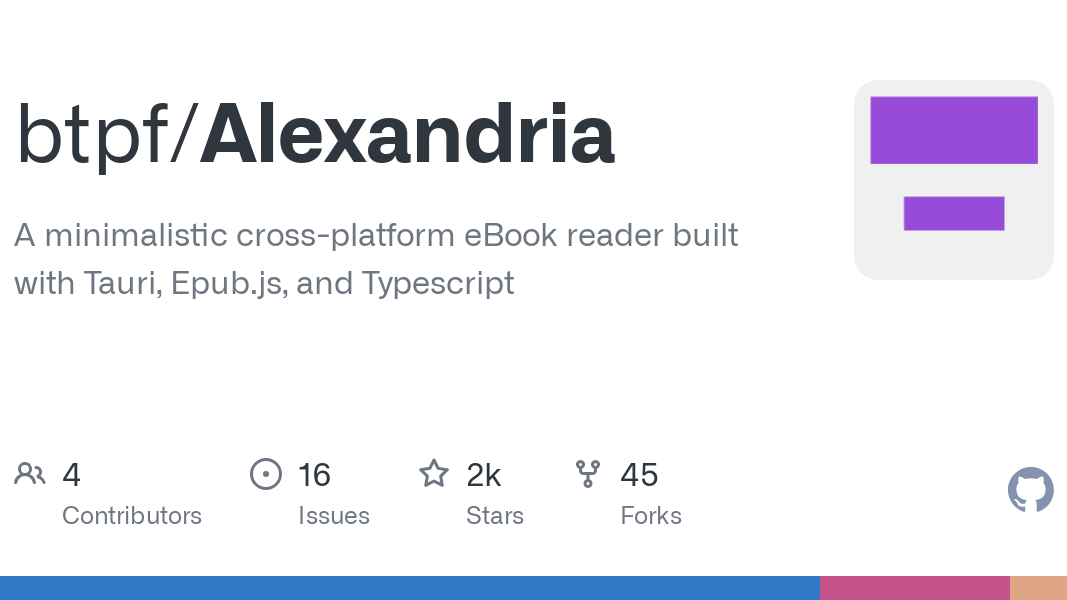The height and width of the screenshot is (600, 1067).
Task: Click the issue count 16
Action: click(x=314, y=475)
